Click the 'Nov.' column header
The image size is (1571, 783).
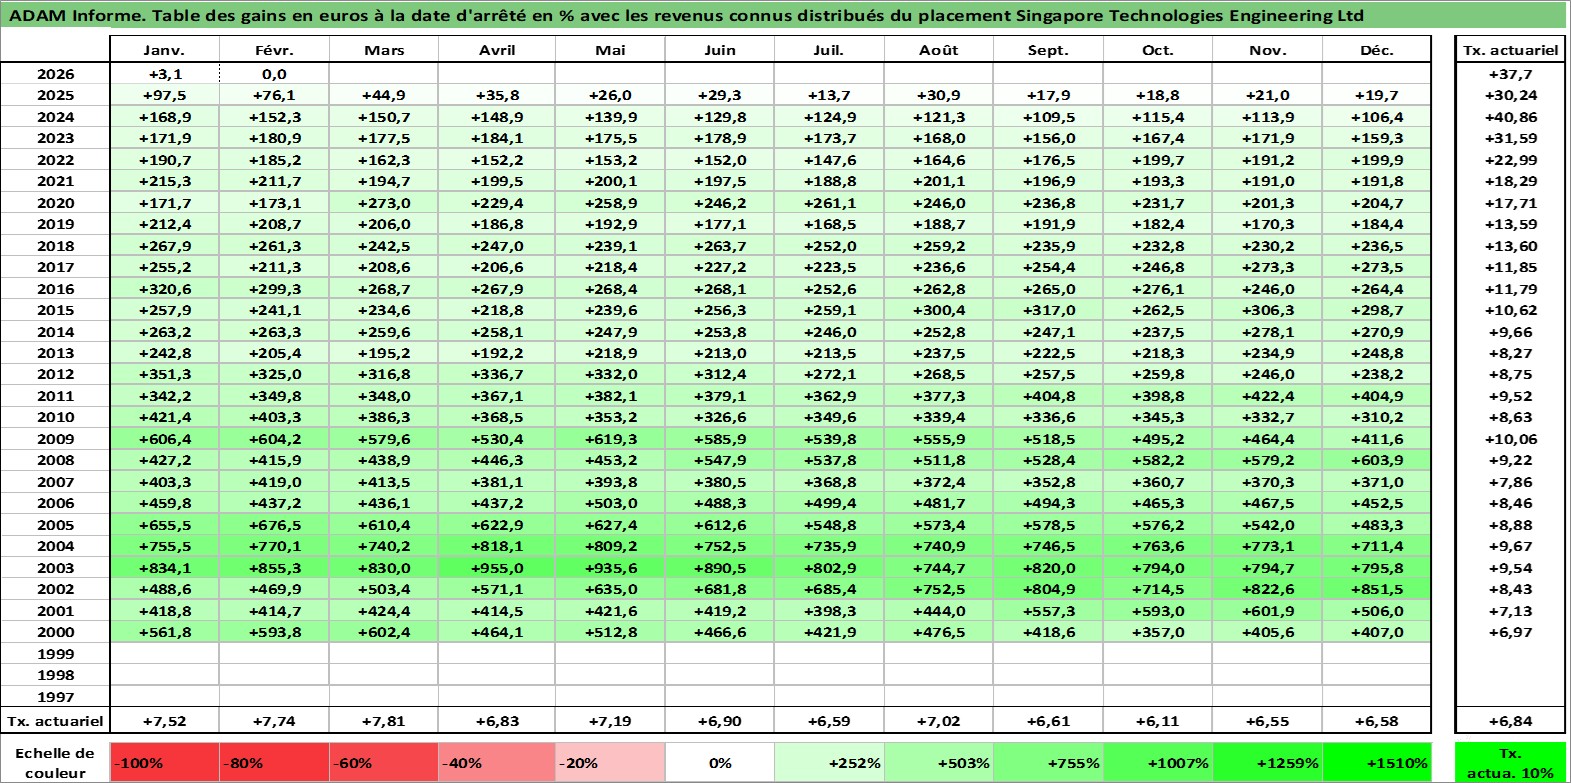pyautogui.click(x=1268, y=50)
